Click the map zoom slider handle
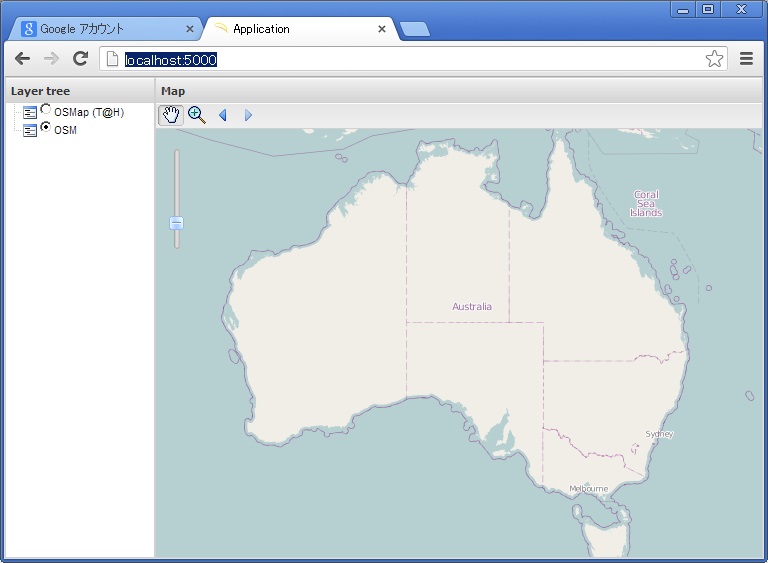768x563 pixels. coord(177,223)
